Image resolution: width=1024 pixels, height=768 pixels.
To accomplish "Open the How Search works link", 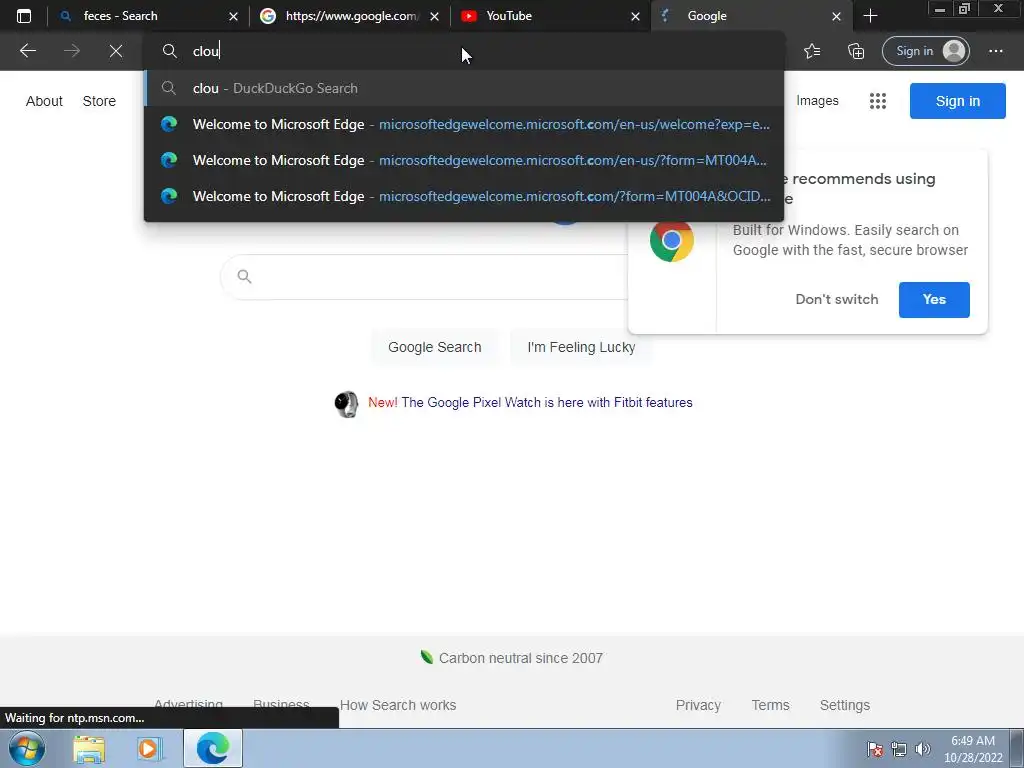I will point(398,705).
